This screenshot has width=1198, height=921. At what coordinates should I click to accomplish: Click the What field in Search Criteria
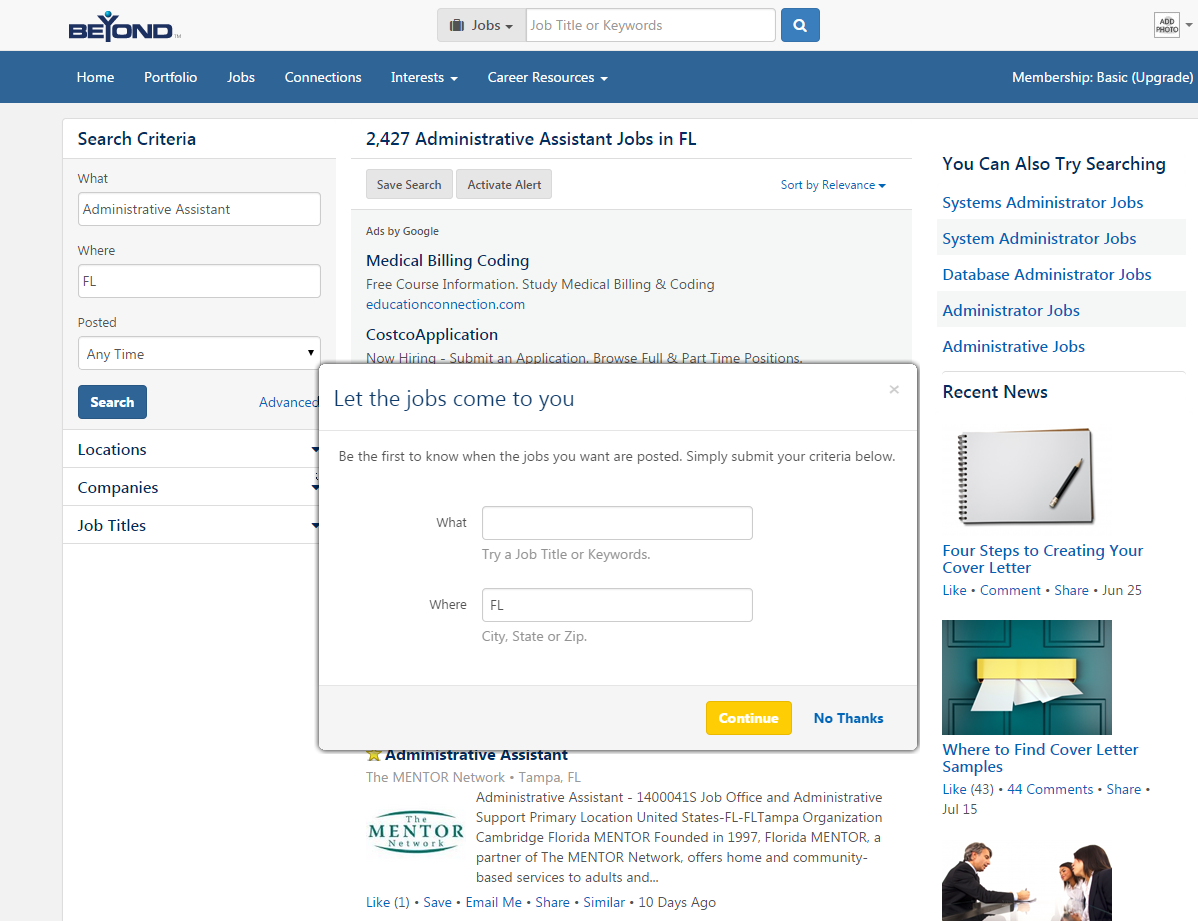199,209
